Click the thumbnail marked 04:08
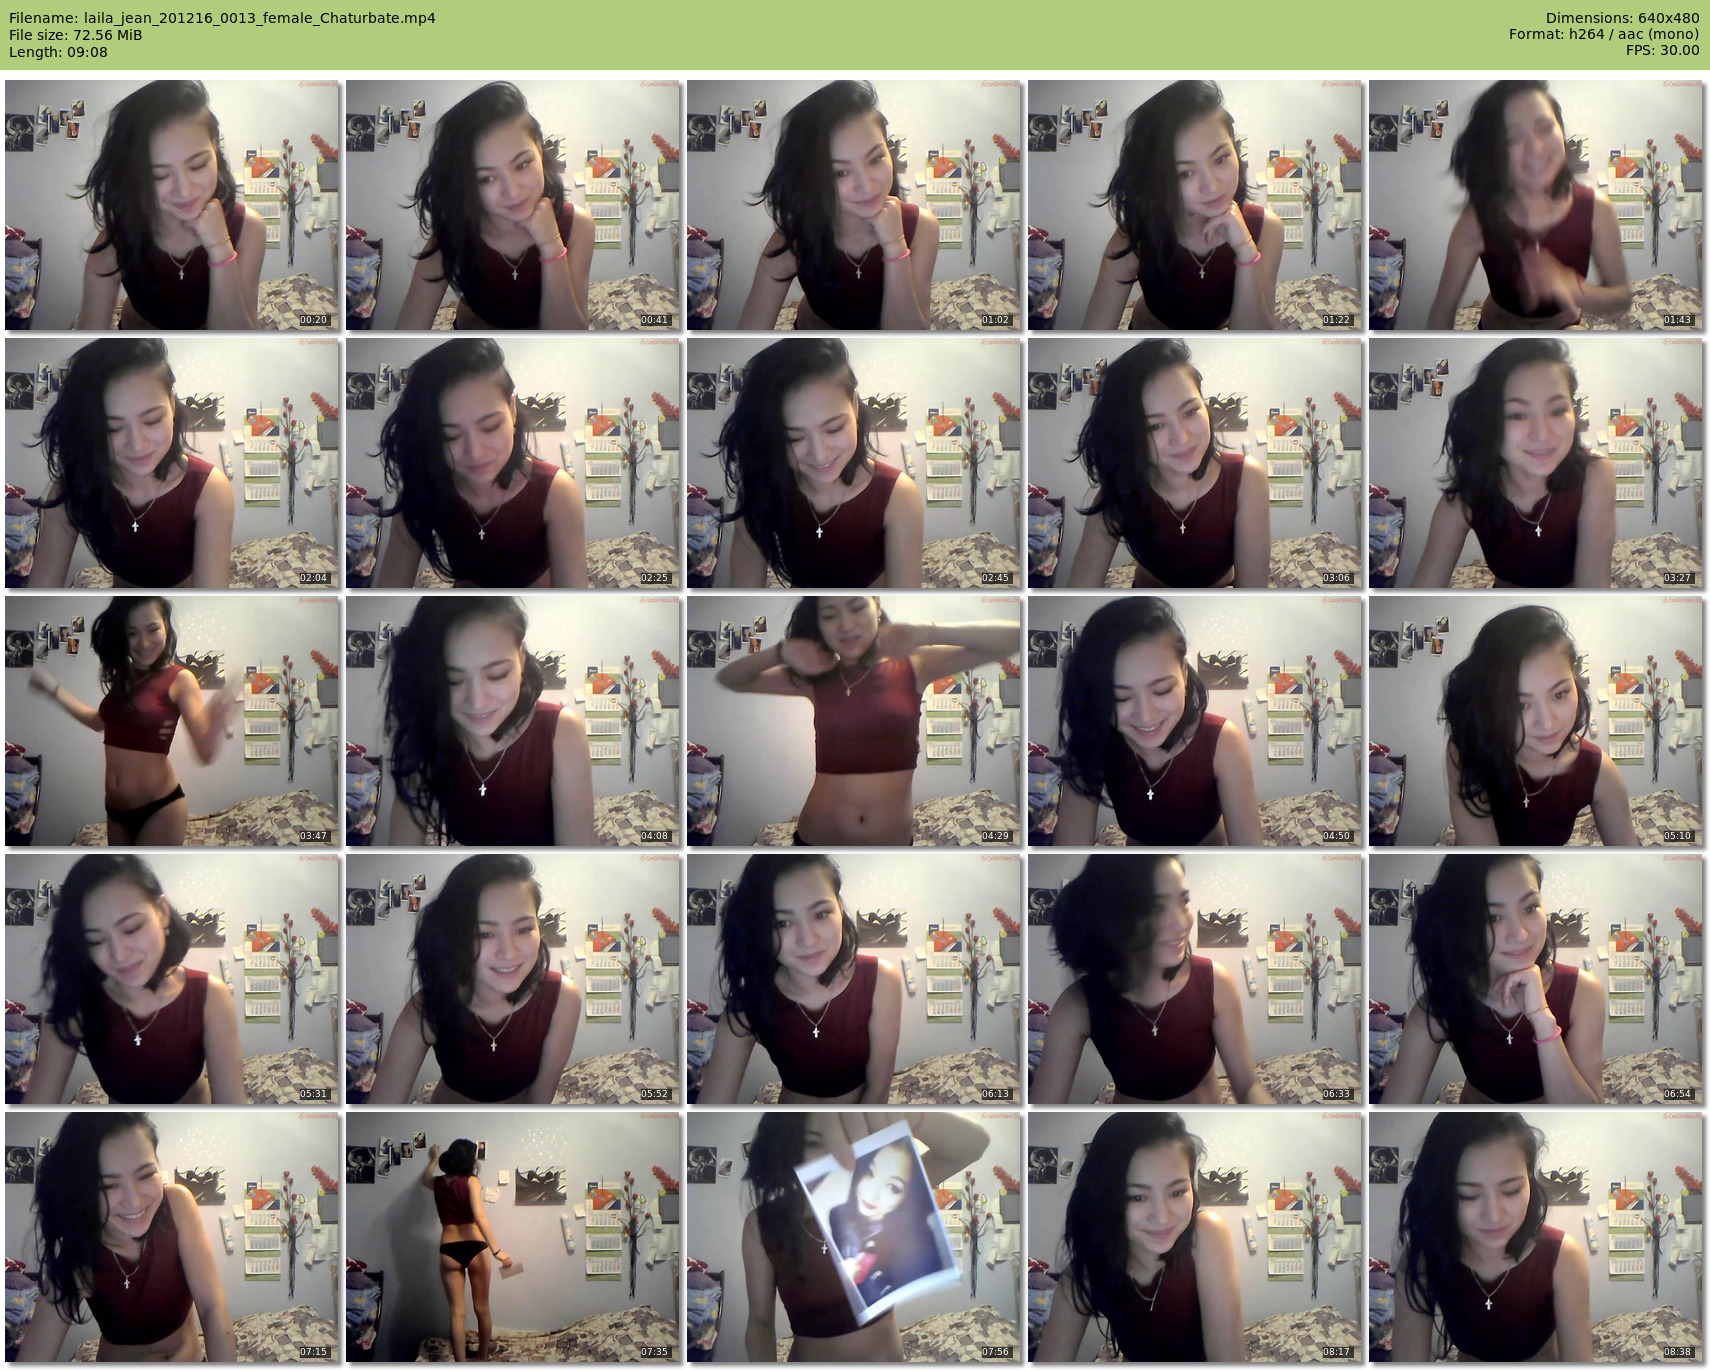 (x=513, y=721)
